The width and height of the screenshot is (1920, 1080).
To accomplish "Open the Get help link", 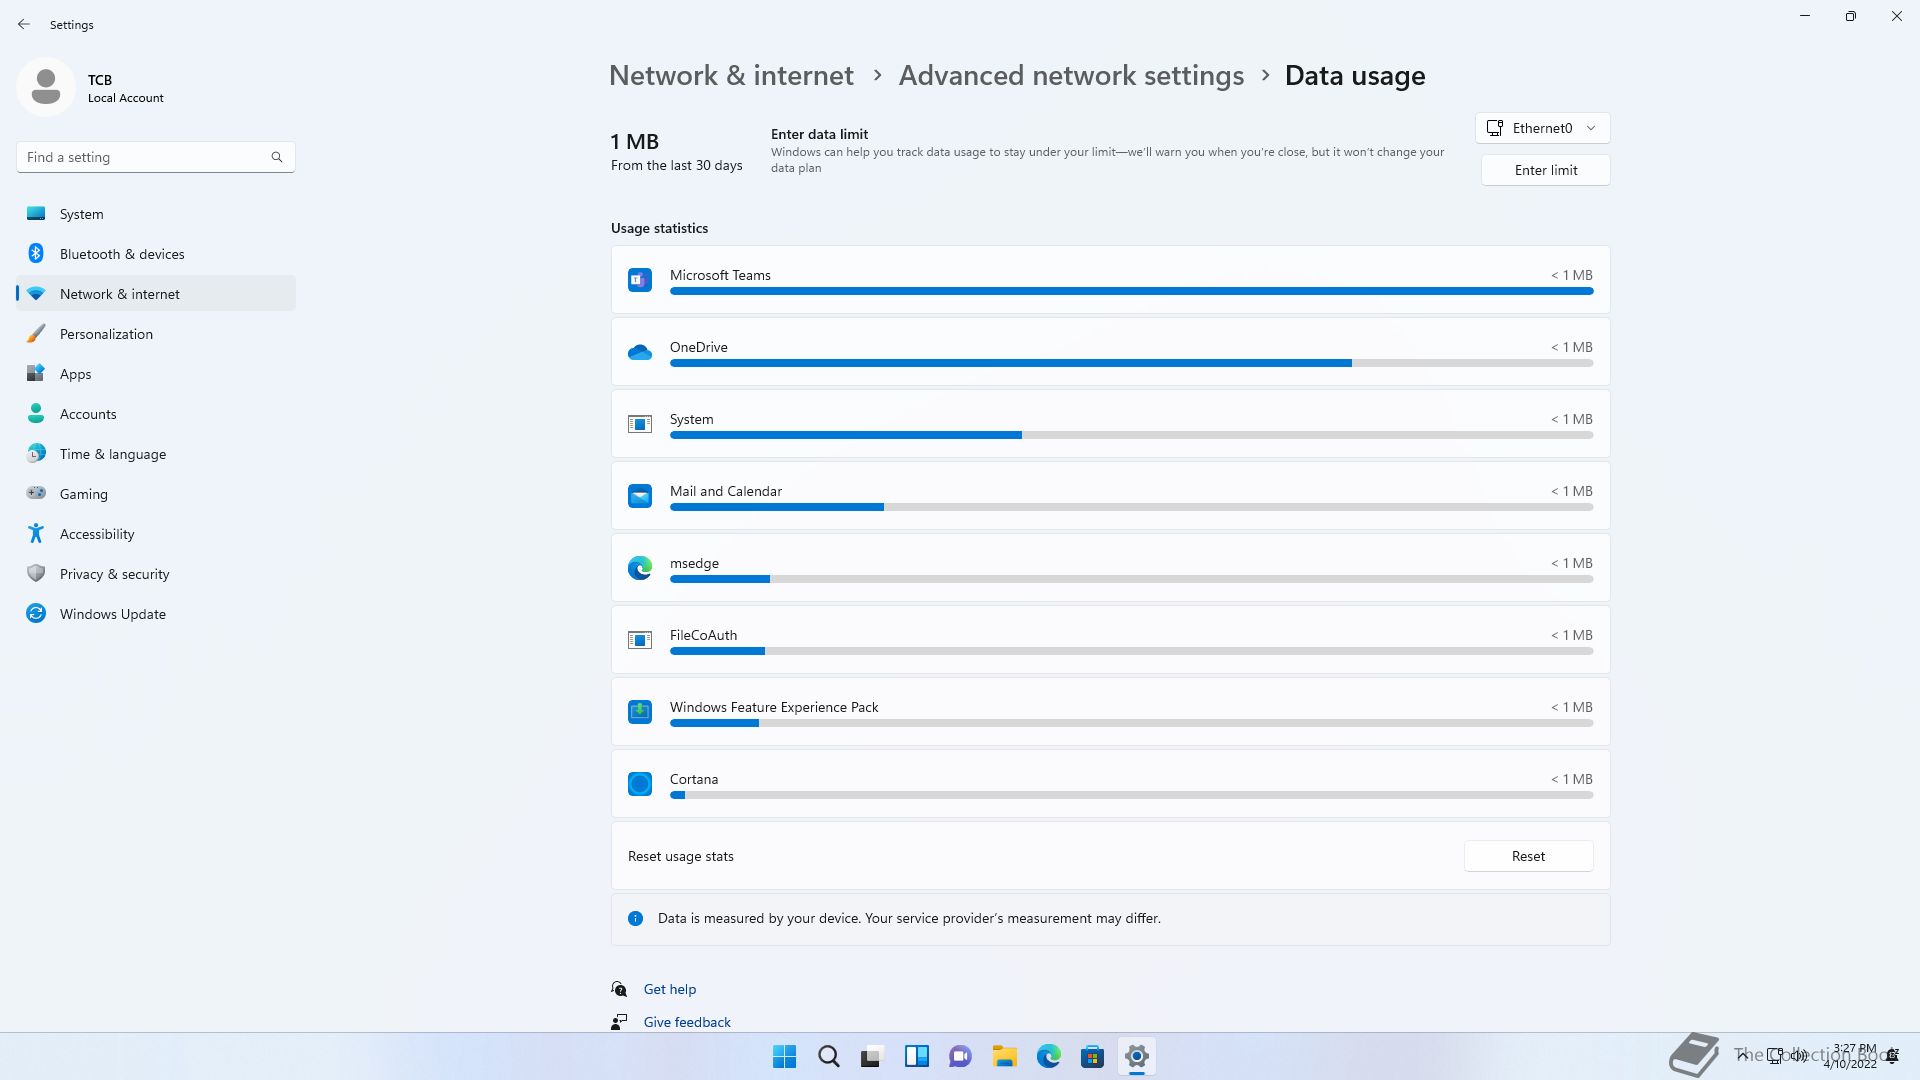I will click(x=670, y=989).
